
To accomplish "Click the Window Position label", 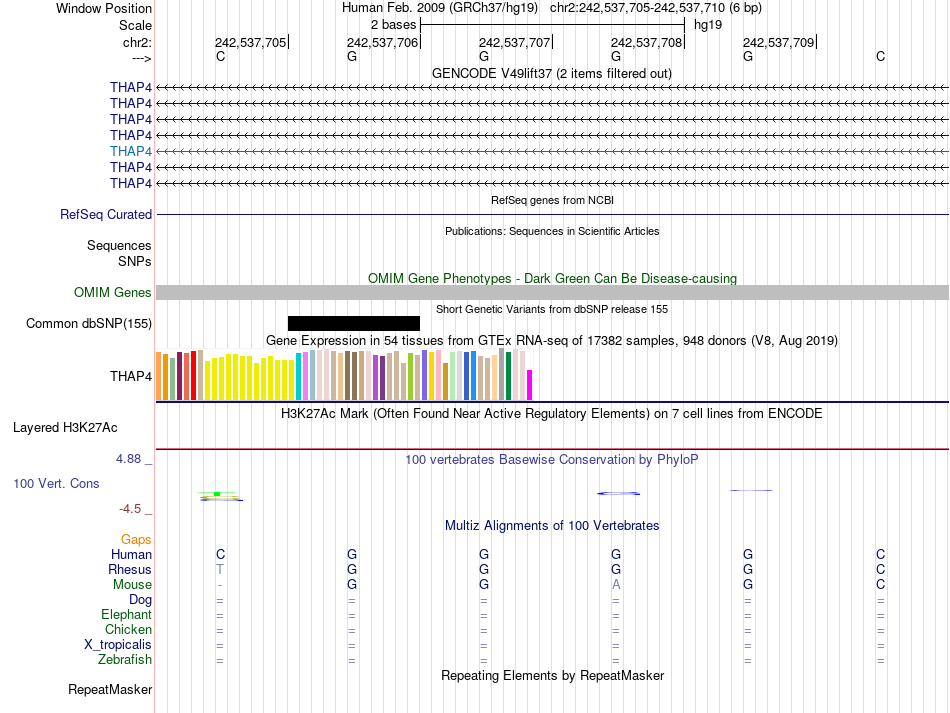I will click(104, 8).
